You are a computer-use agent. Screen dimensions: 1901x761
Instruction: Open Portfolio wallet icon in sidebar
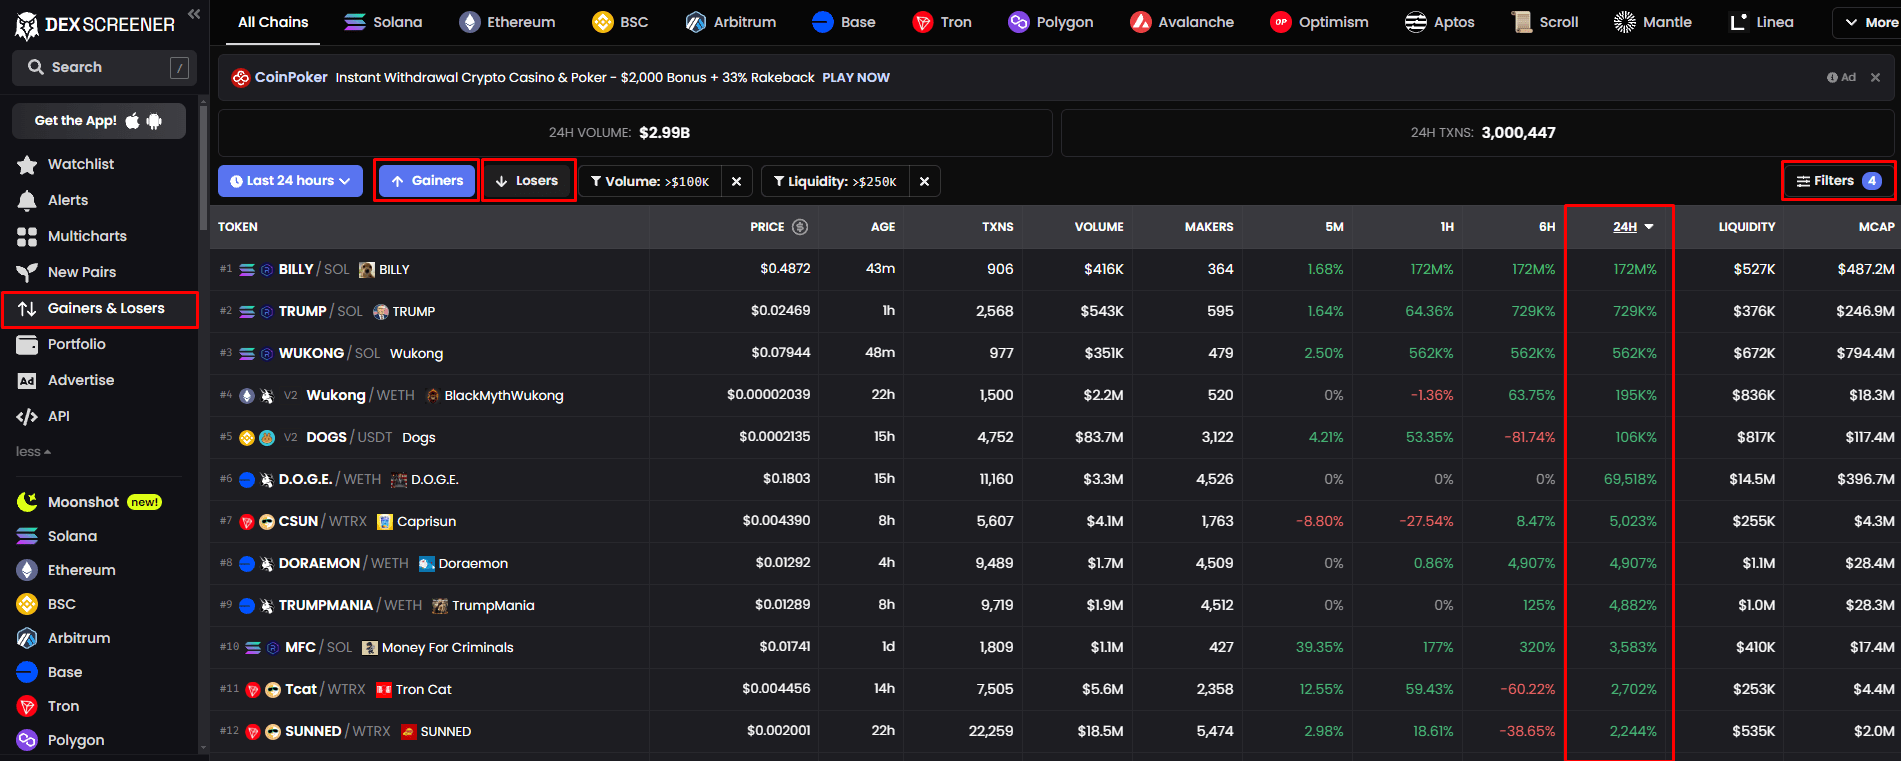27,344
